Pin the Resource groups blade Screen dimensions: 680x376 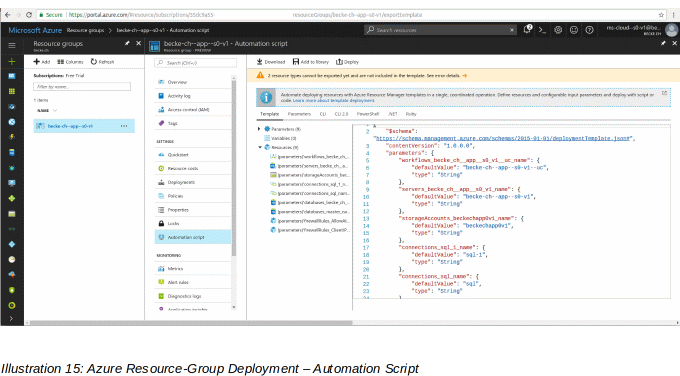(x=127, y=43)
